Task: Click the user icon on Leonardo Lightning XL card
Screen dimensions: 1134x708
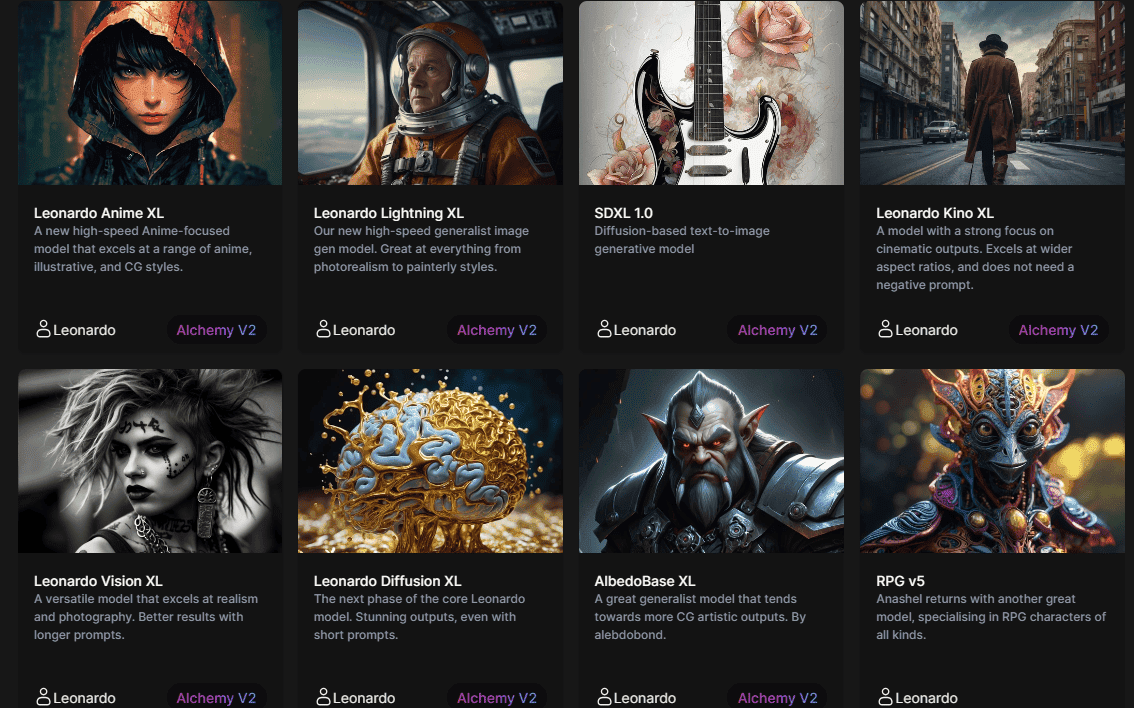Action: tap(323, 330)
